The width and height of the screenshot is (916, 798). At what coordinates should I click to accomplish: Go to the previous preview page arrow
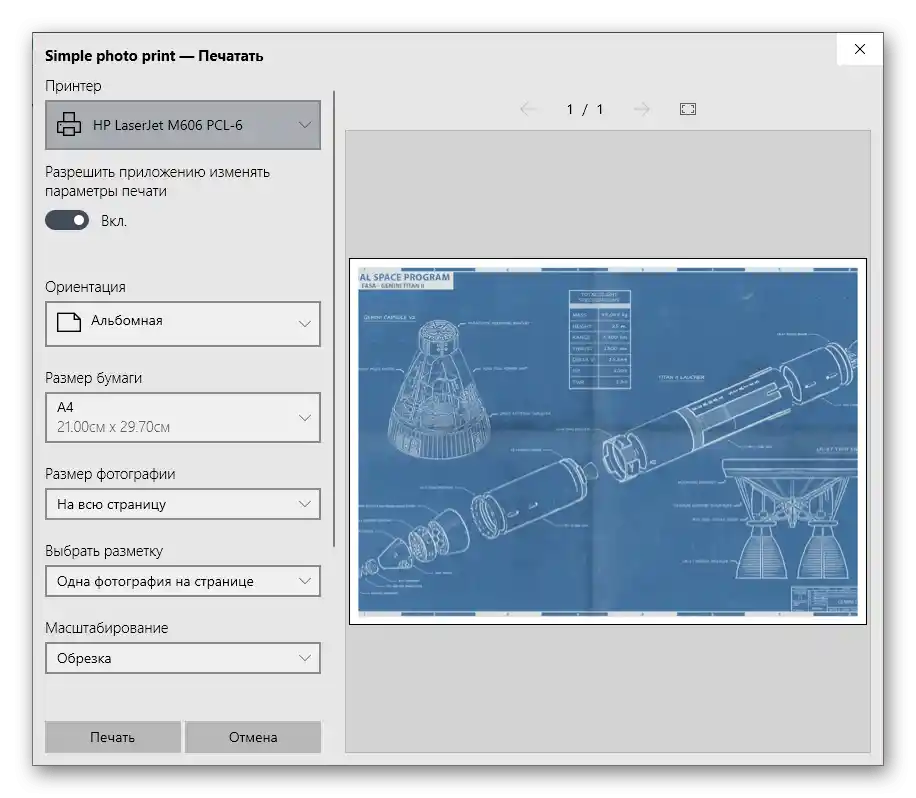pyautogui.click(x=528, y=109)
